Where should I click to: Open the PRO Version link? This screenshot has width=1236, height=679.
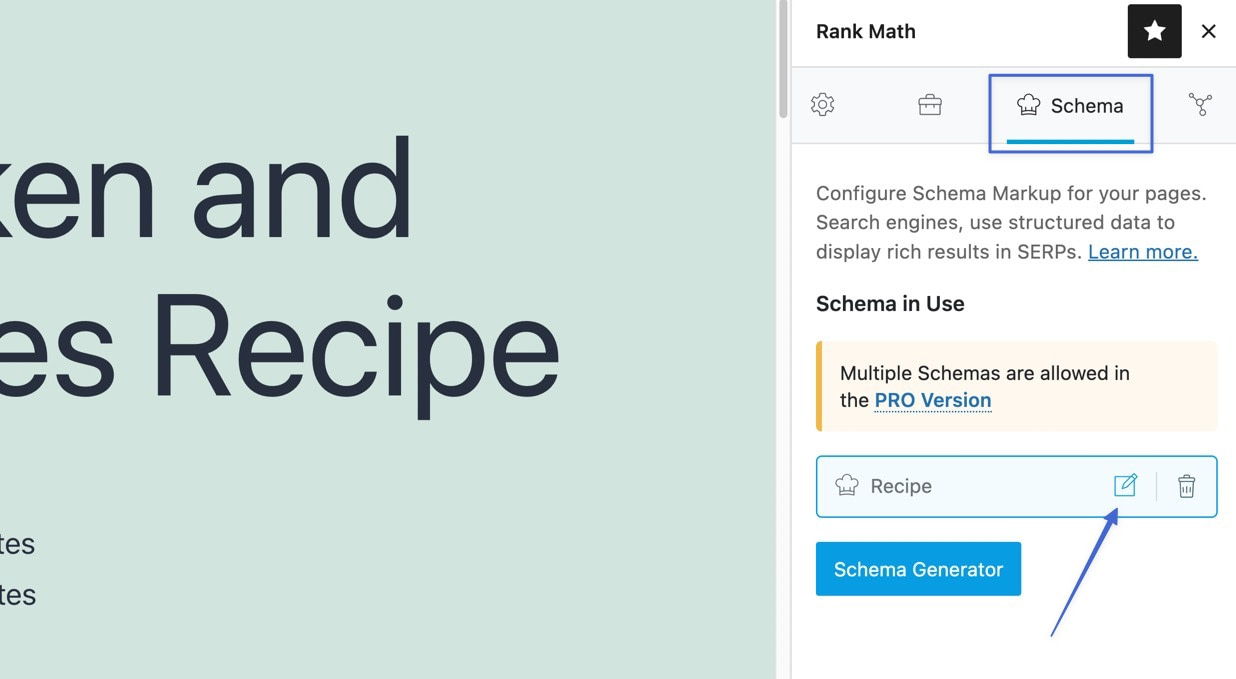(932, 400)
